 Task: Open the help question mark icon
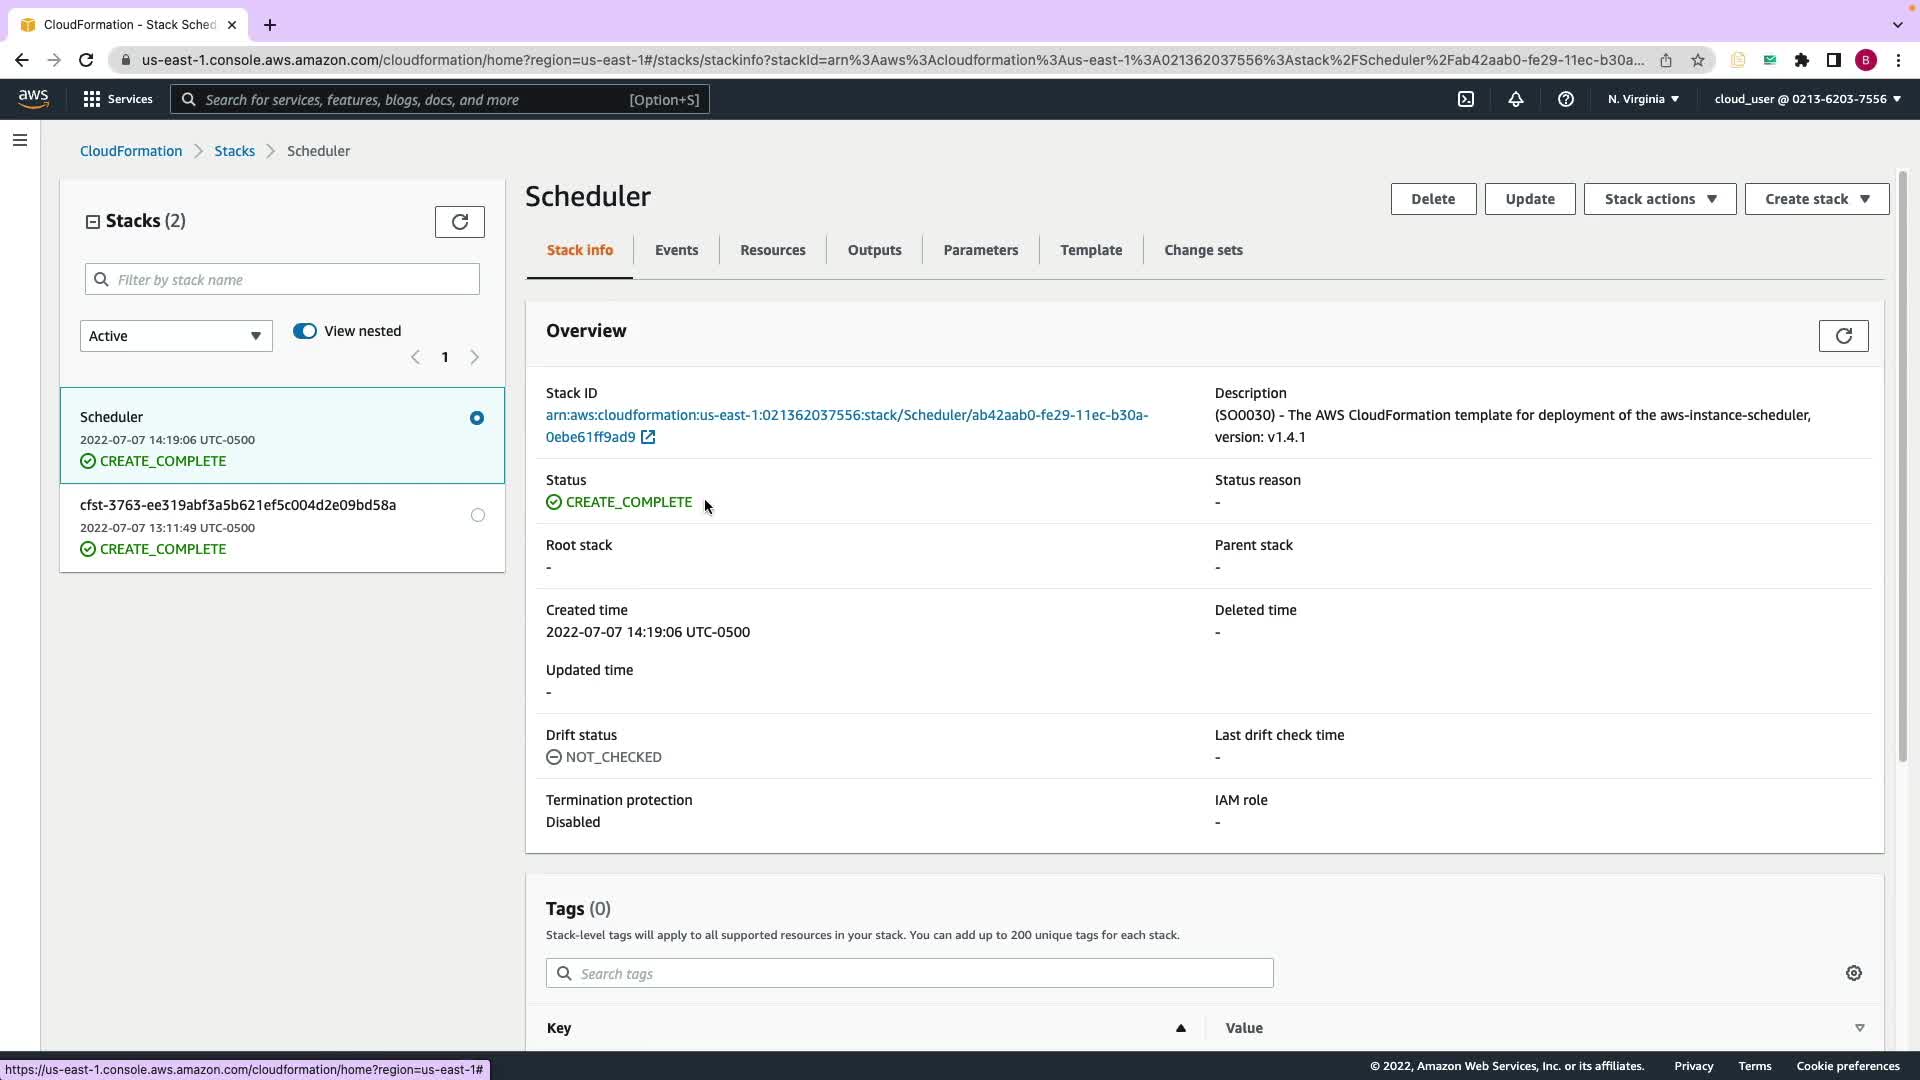tap(1566, 99)
